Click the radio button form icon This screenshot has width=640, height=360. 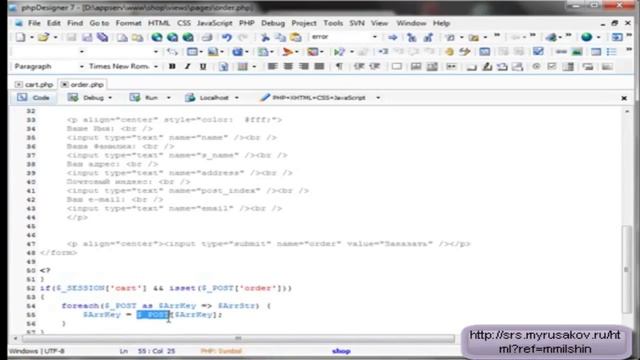[536, 67]
